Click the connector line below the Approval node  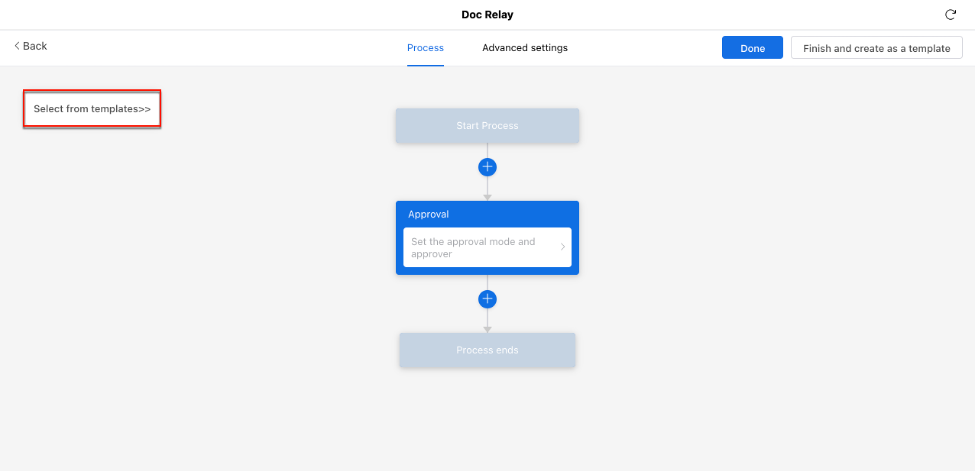pos(487,282)
